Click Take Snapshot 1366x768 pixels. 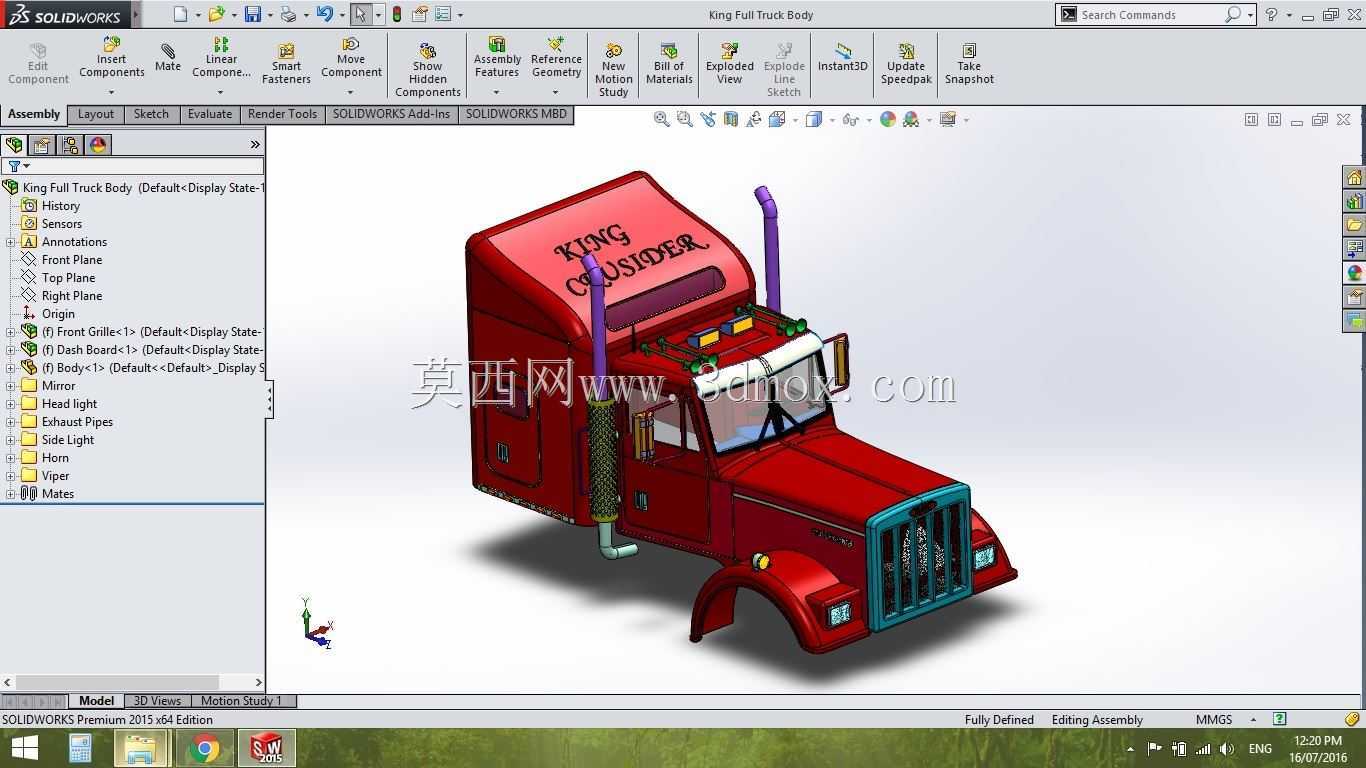[969, 65]
